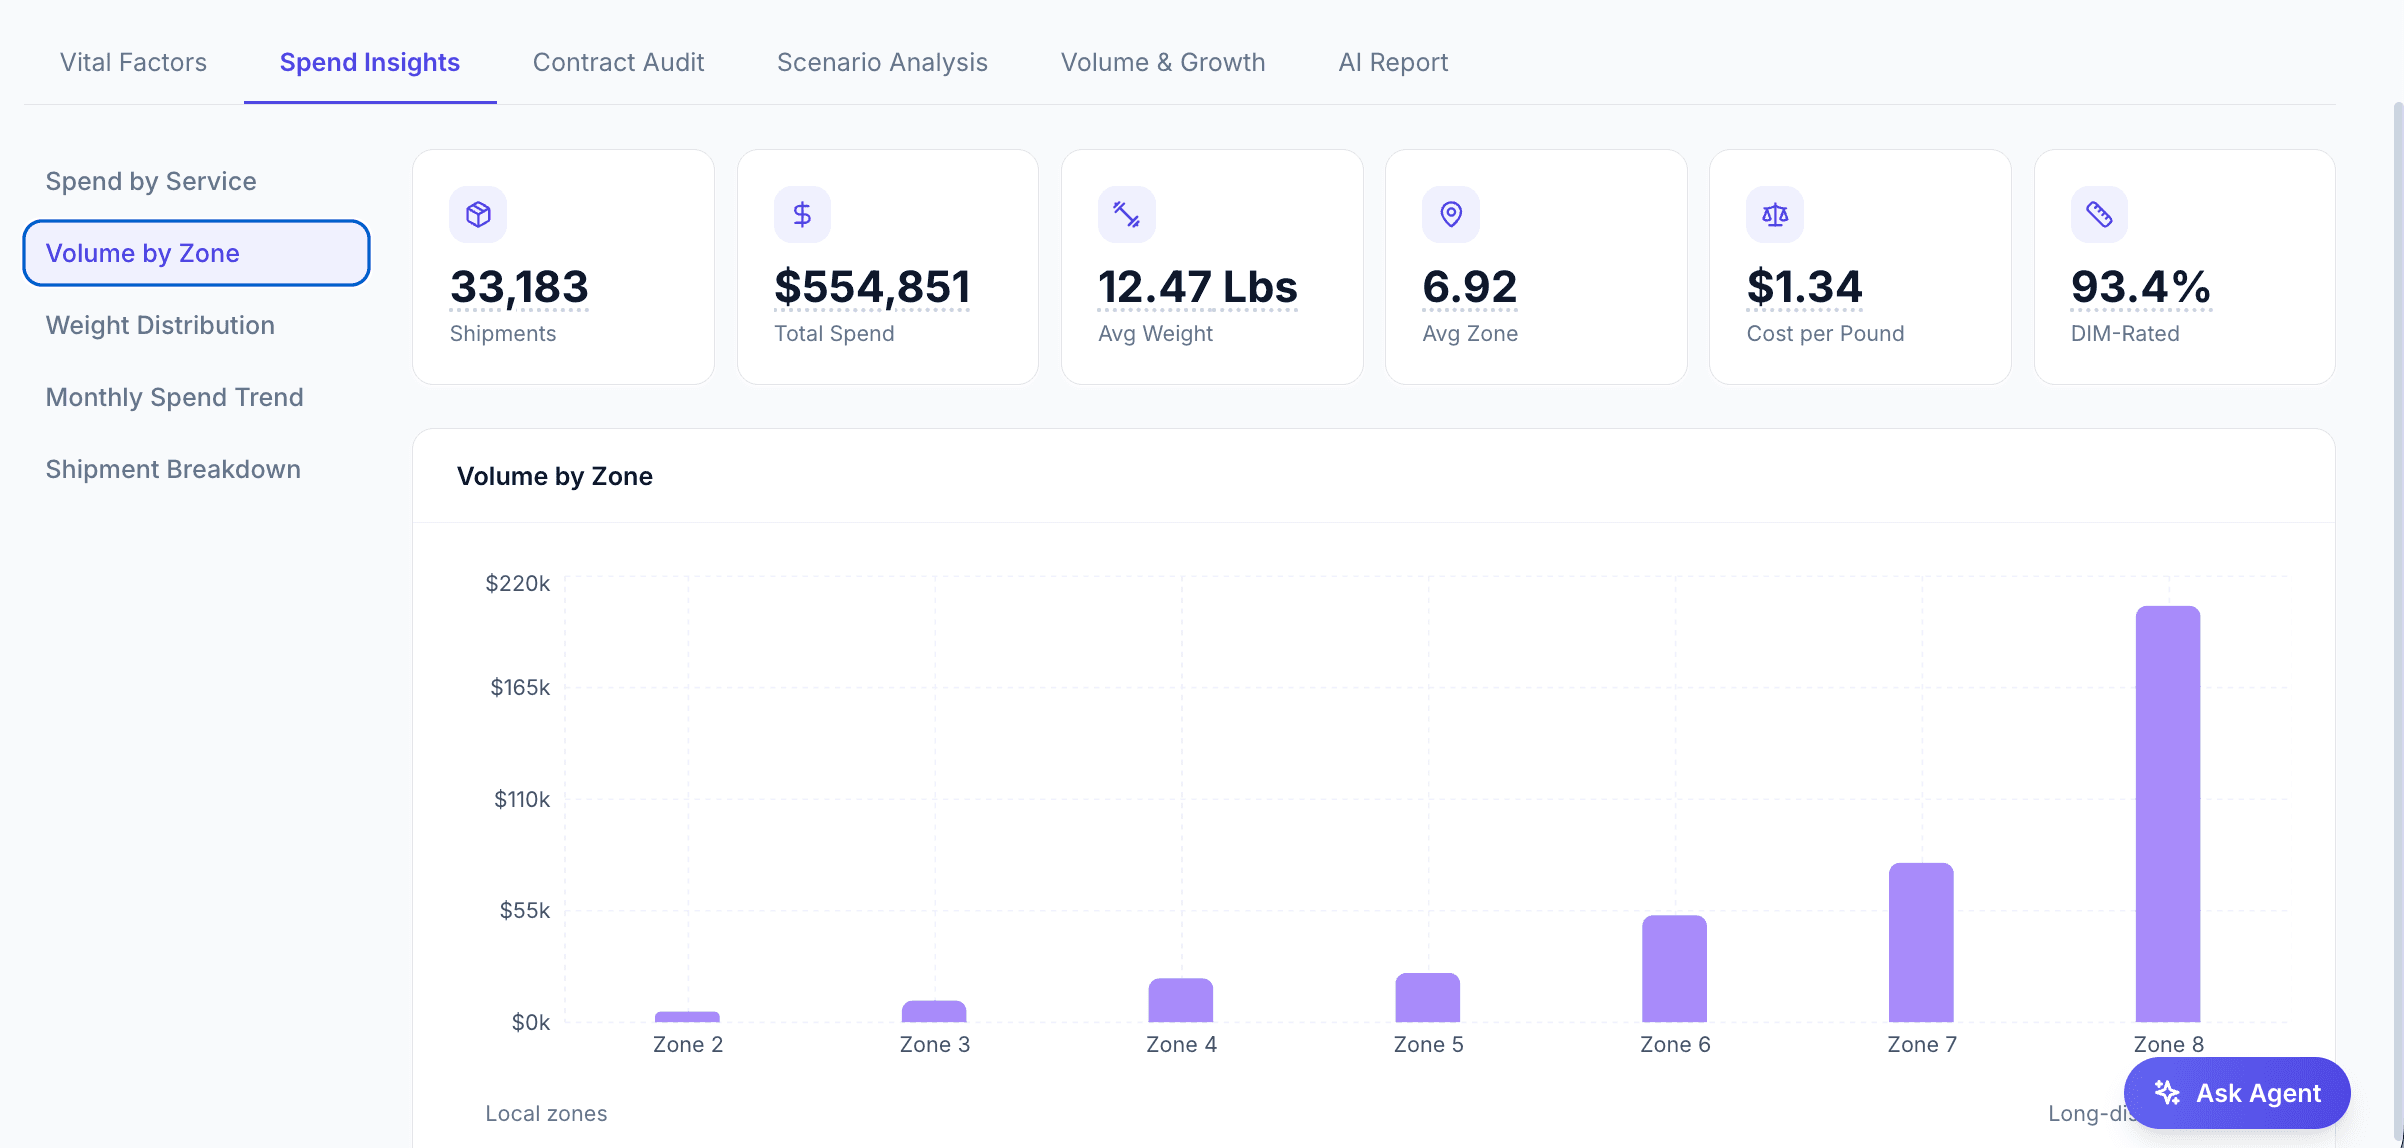
Task: Switch to the Contract Audit tab
Action: [x=618, y=62]
